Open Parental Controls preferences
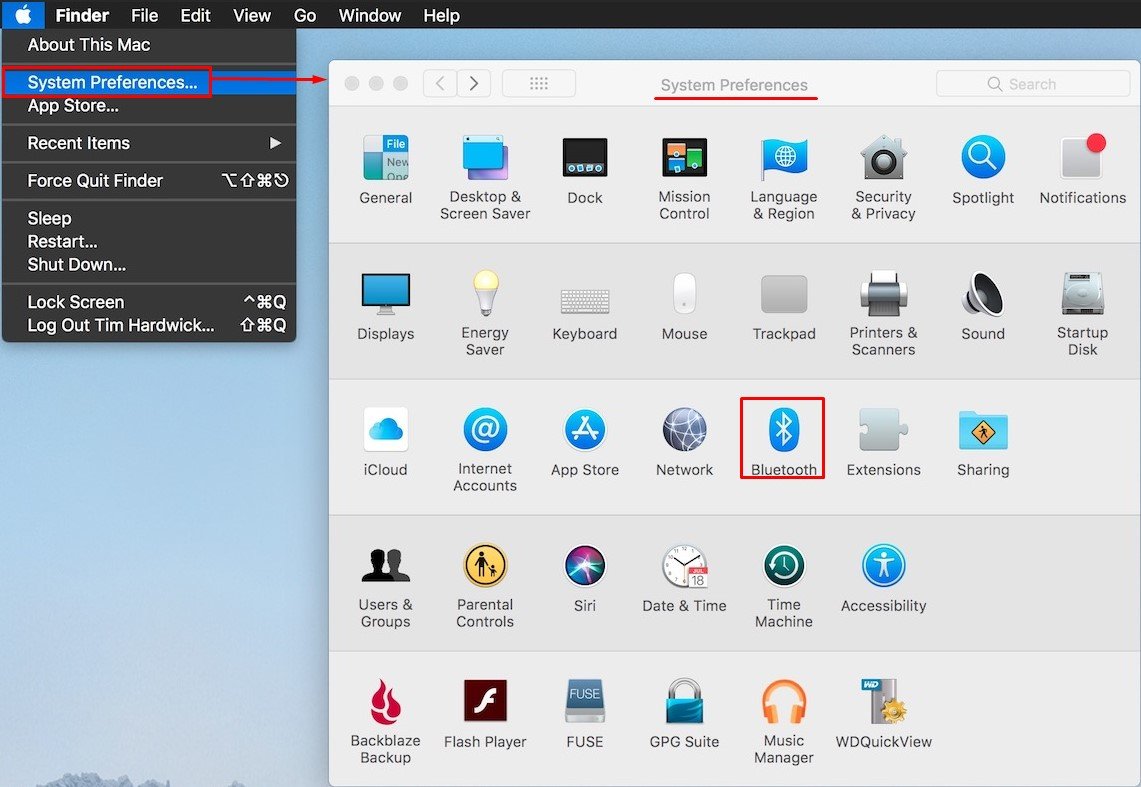The width and height of the screenshot is (1141, 787). coord(485,586)
